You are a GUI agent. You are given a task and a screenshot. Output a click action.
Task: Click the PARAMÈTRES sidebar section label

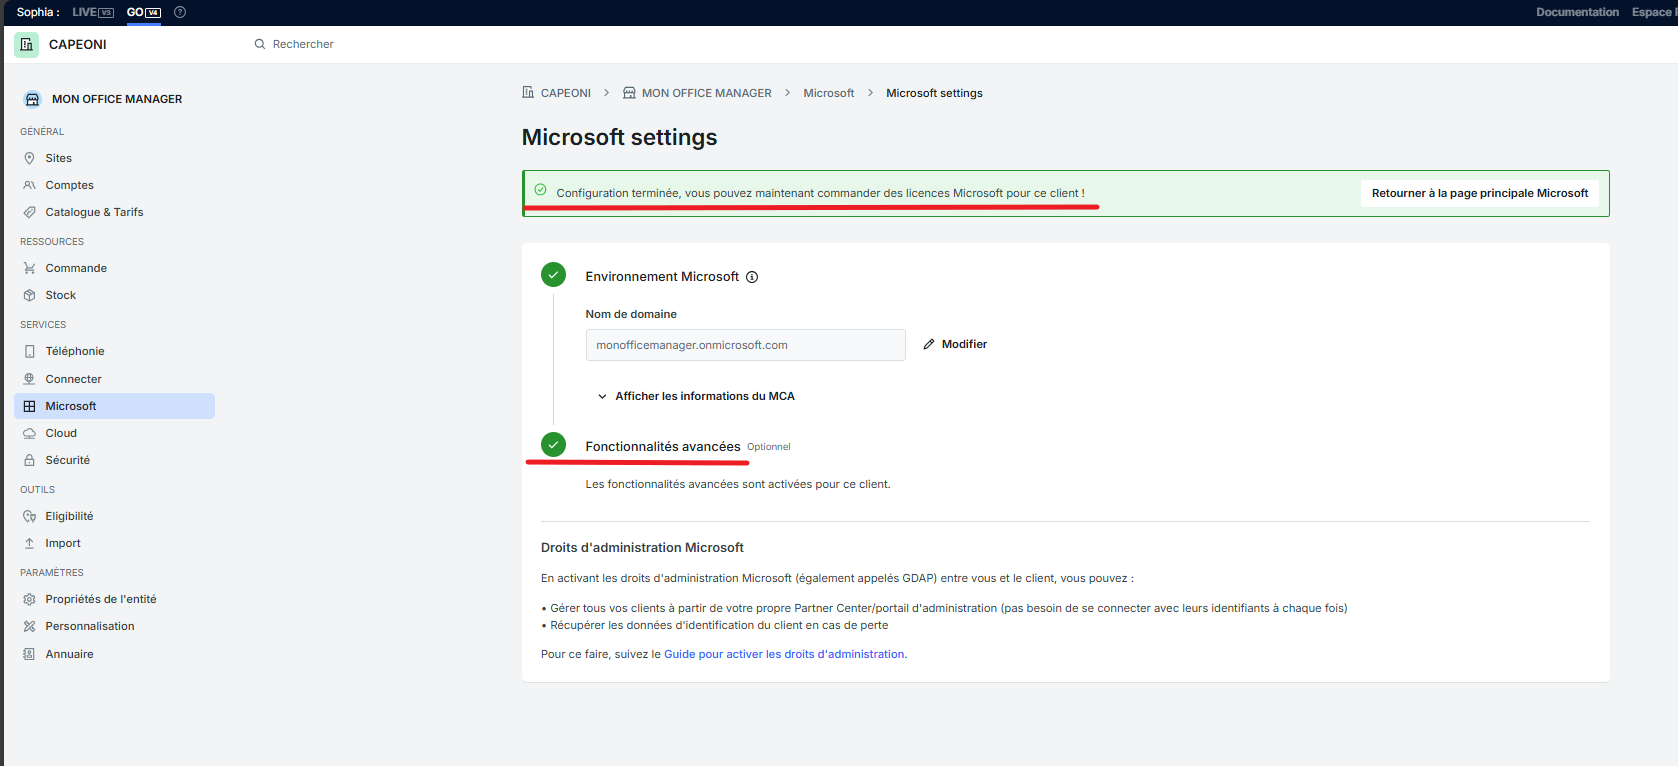click(52, 573)
